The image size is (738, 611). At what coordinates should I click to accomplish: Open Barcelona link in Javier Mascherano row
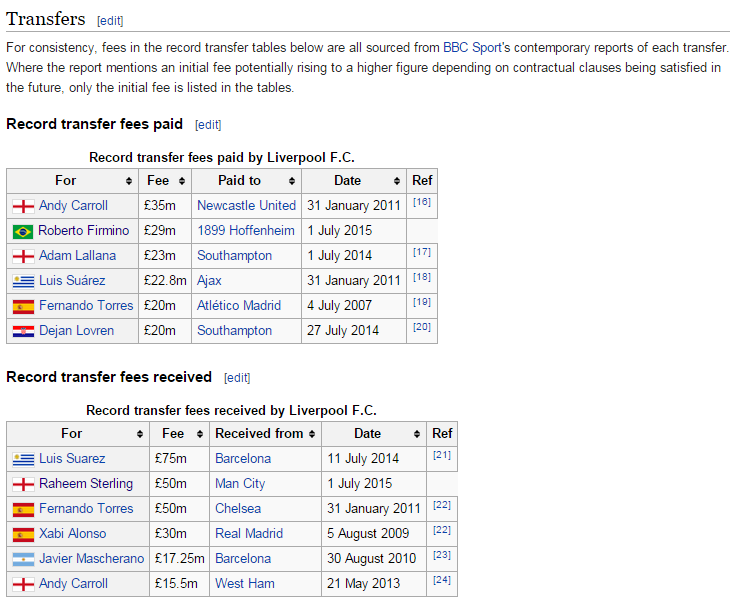243,558
